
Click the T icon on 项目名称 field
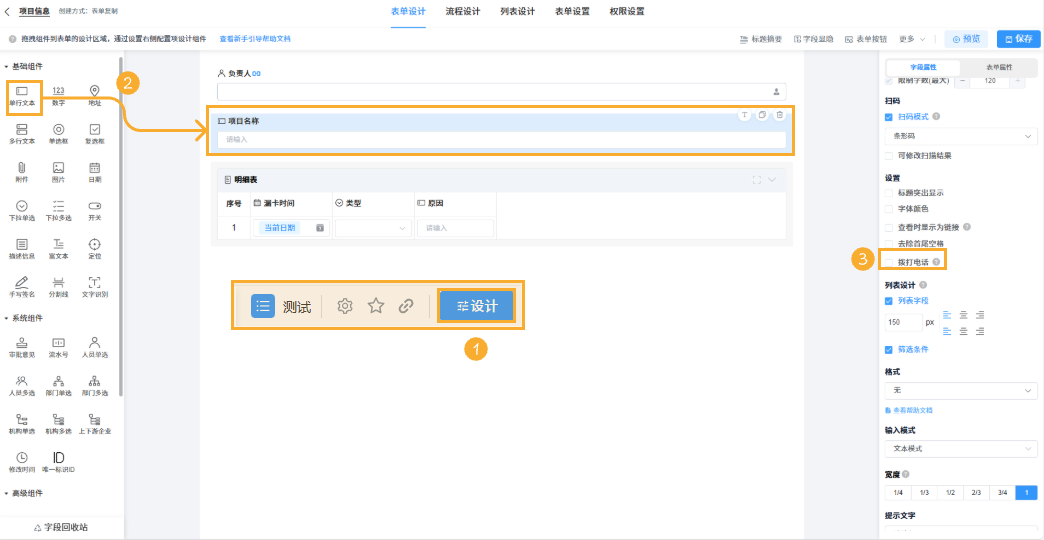pos(744,115)
